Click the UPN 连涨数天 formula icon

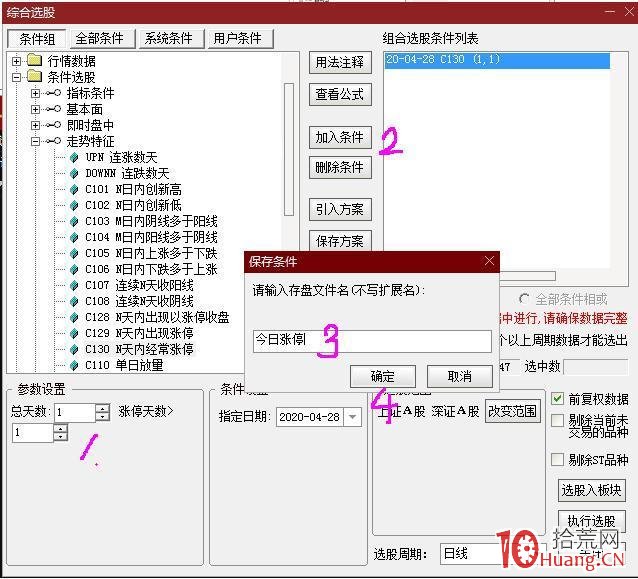pyautogui.click(x=74, y=157)
